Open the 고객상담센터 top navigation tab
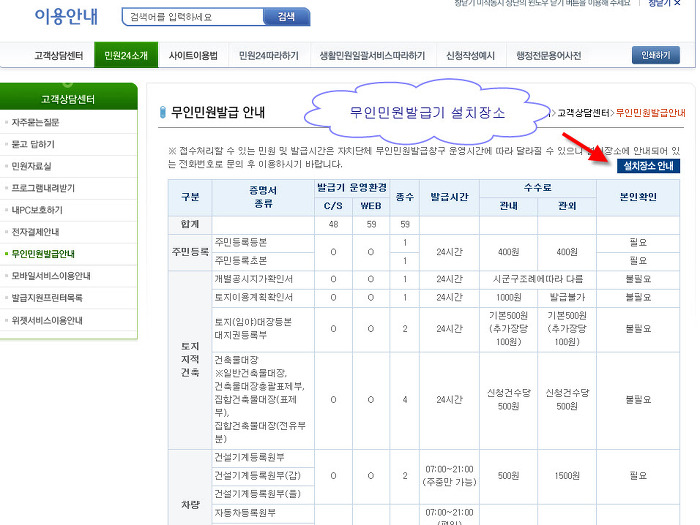 coord(58,55)
